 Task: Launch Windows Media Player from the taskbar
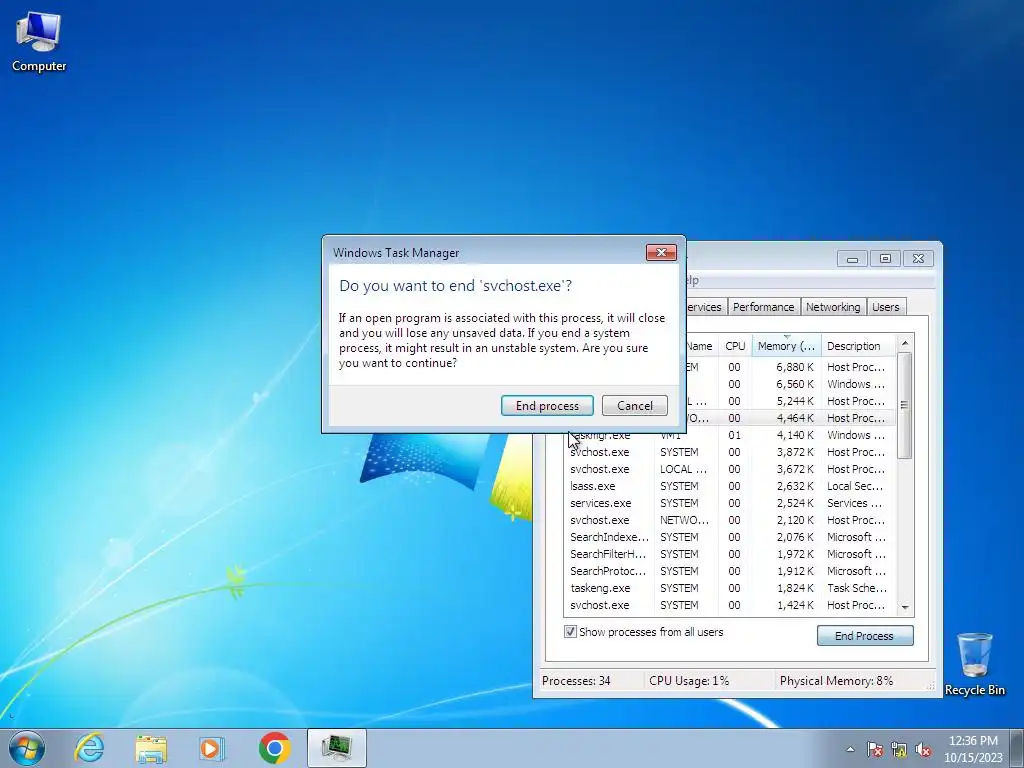pyautogui.click(x=212, y=748)
